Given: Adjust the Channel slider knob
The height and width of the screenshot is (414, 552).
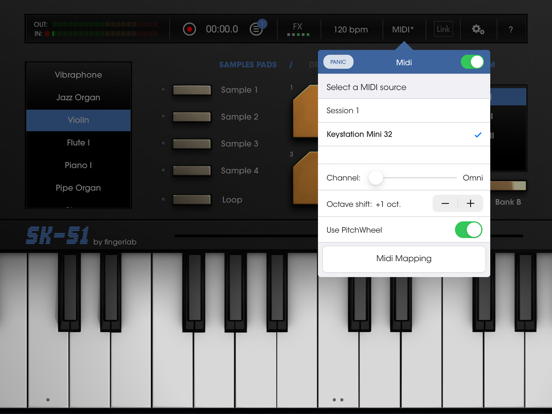Looking at the screenshot, I should (376, 177).
